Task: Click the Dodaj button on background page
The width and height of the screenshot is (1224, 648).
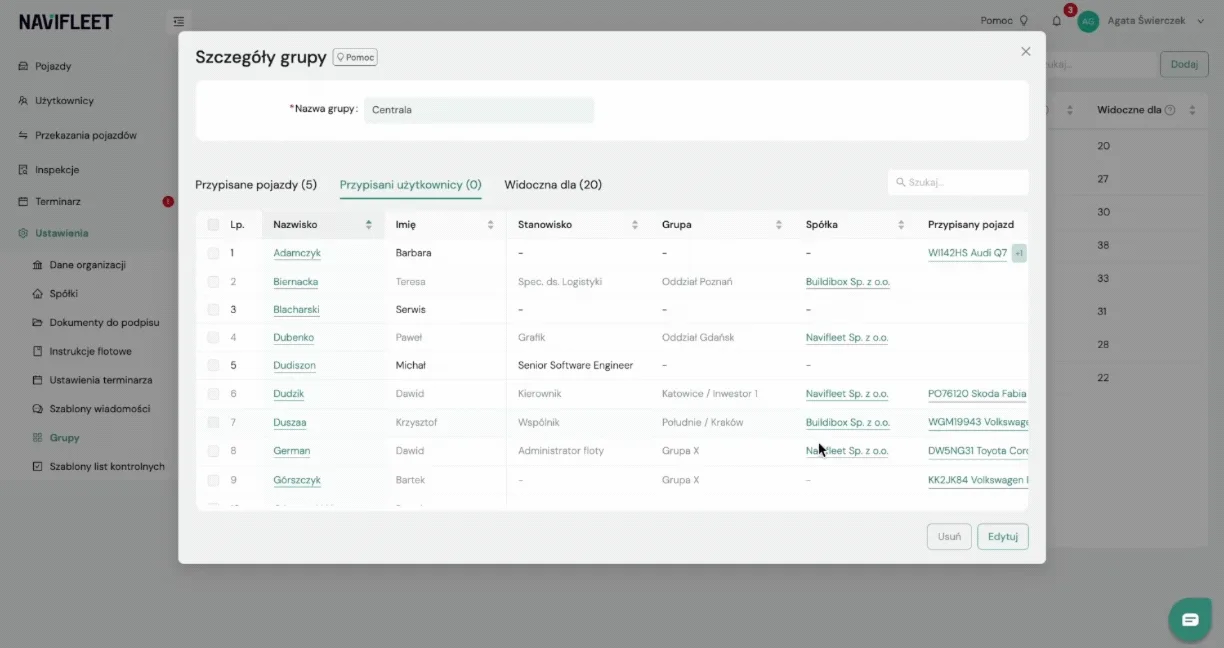Action: tap(1184, 65)
